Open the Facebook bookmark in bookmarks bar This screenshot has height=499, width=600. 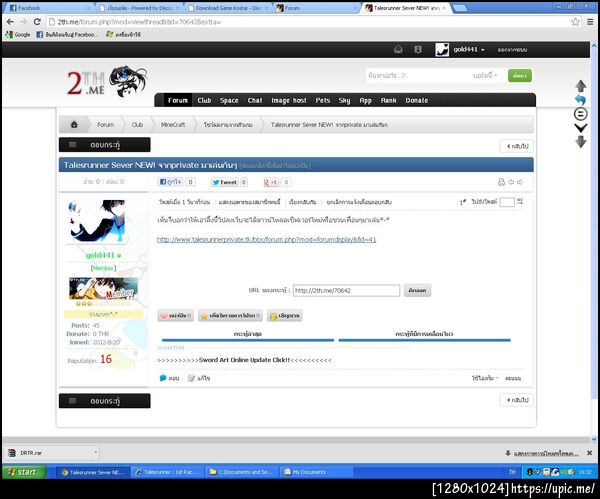(67, 34)
